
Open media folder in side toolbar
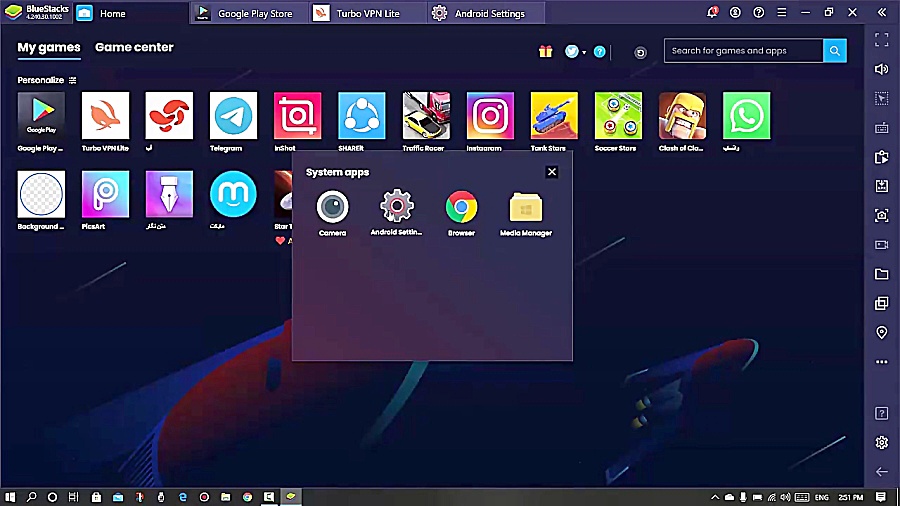(882, 274)
